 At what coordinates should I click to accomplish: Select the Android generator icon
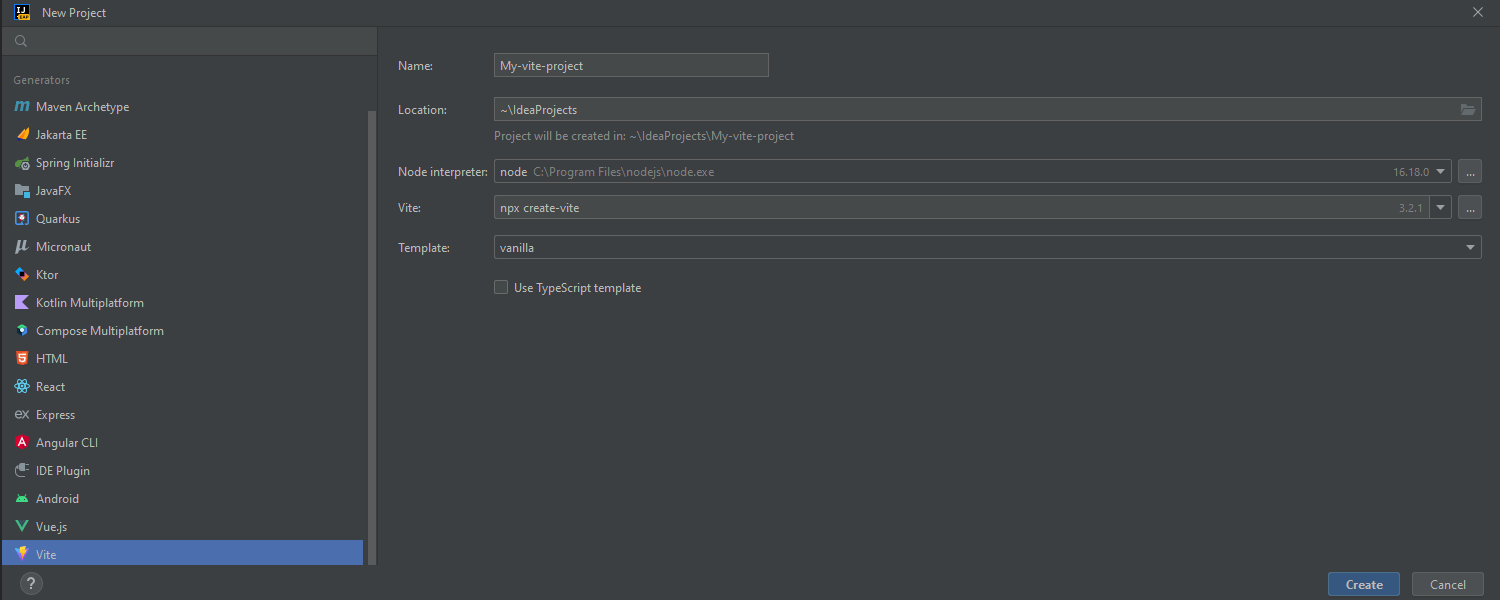(x=22, y=499)
